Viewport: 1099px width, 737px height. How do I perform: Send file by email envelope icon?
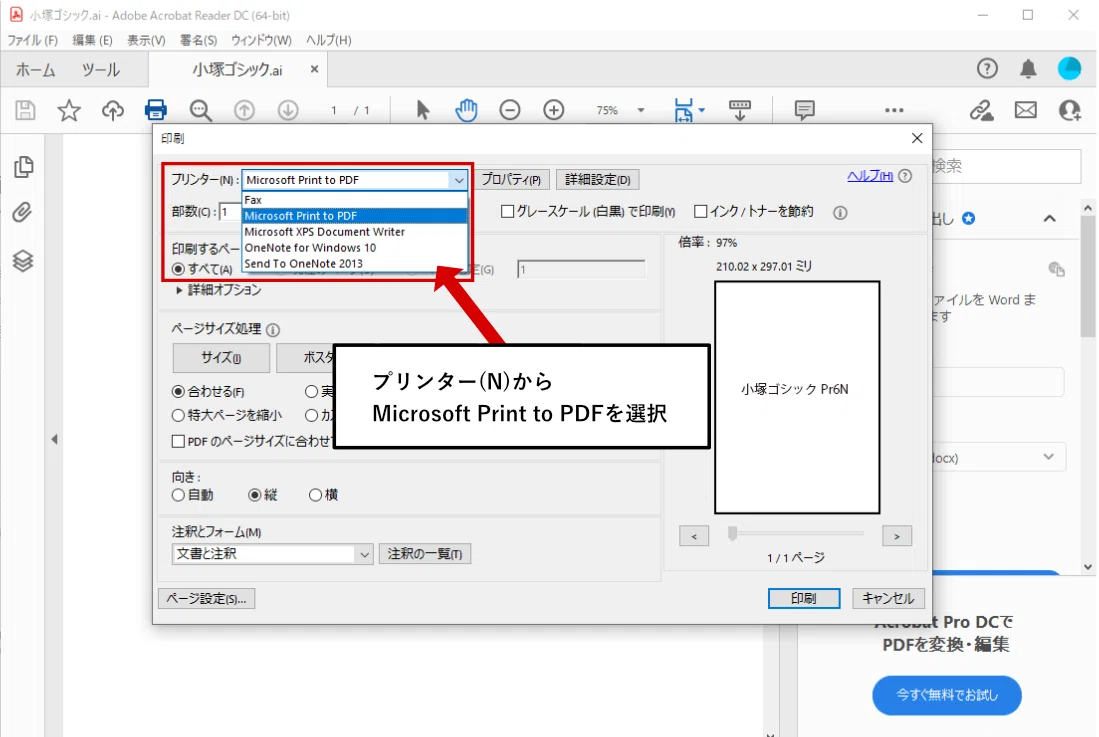point(1025,110)
